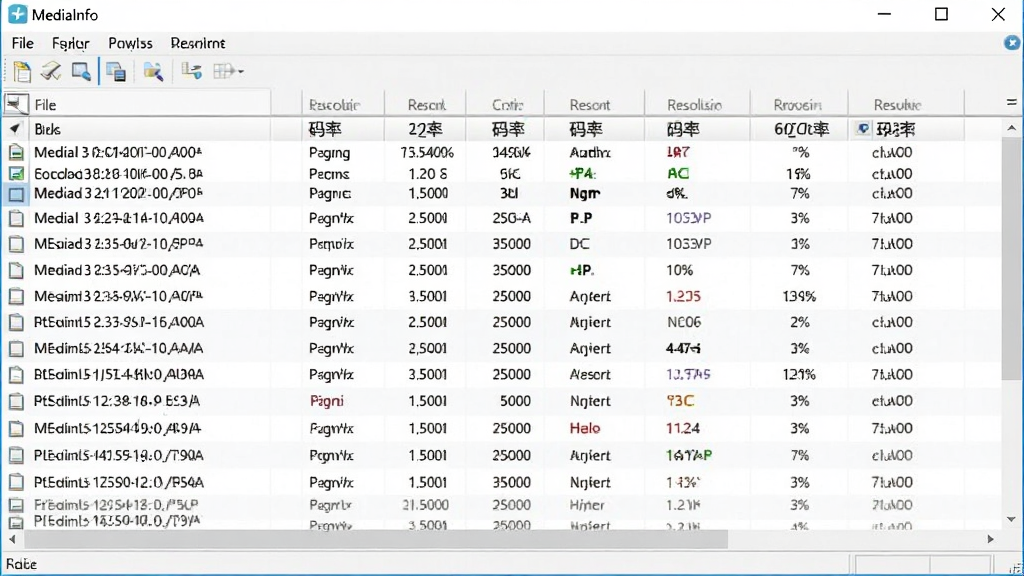Viewport: 1024px width, 576px height.
Task: Select the '139%' cell
Action: click(x=799, y=296)
